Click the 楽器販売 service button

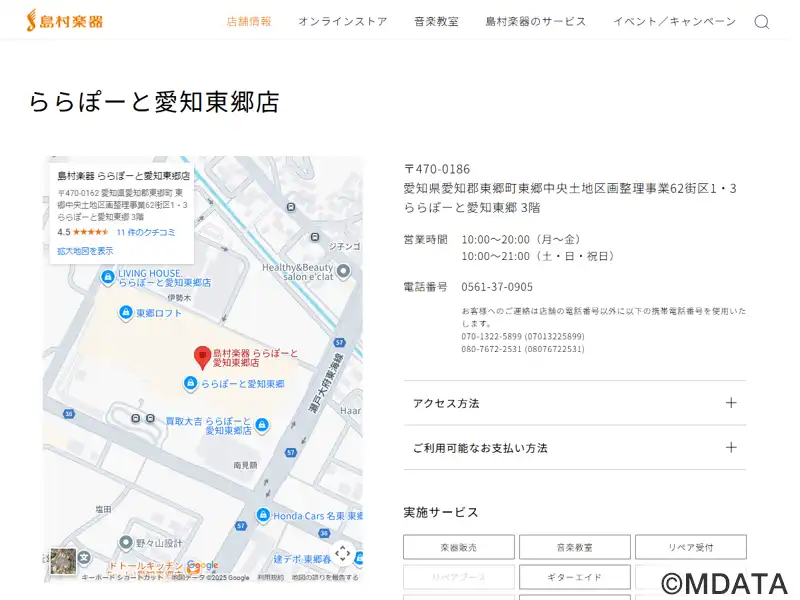[459, 547]
